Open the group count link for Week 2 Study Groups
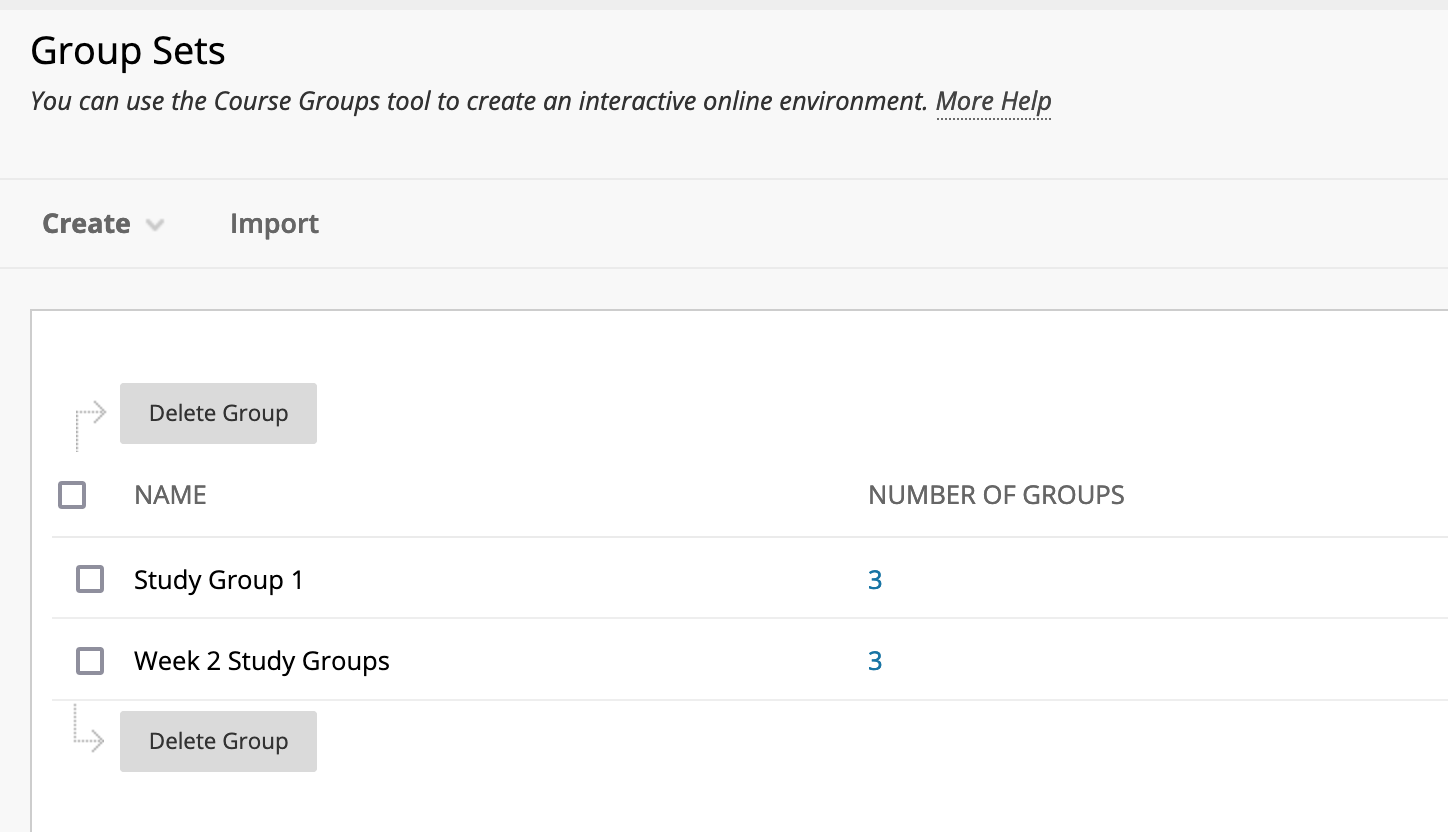This screenshot has width=1448, height=832. (875, 662)
